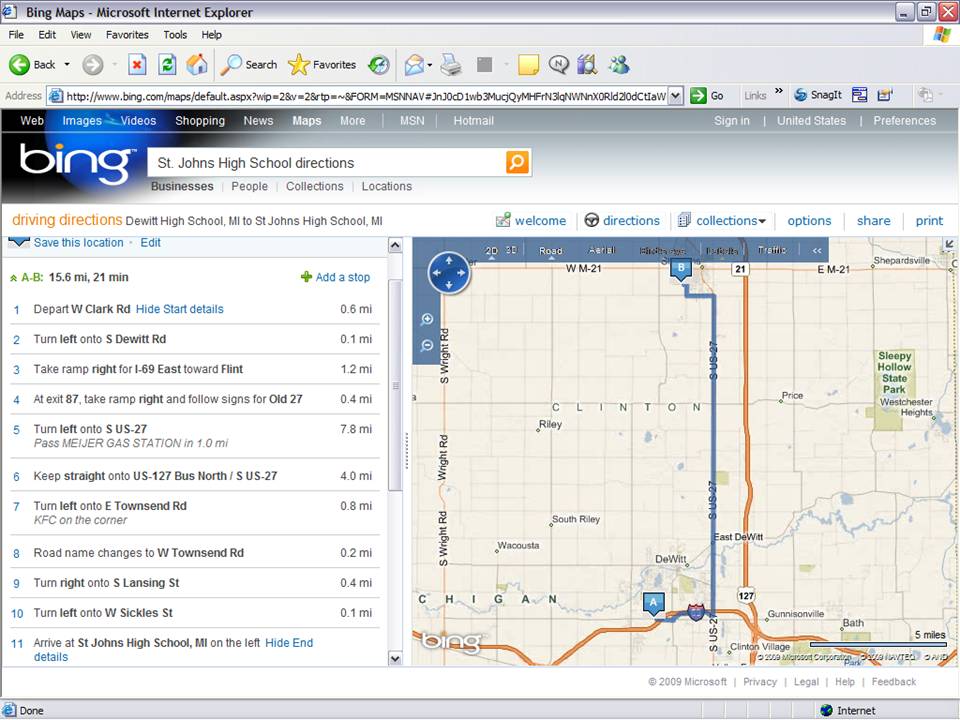Image resolution: width=960 pixels, height=720 pixels.
Task: Switch map to 3D mode
Action: [x=511, y=250]
